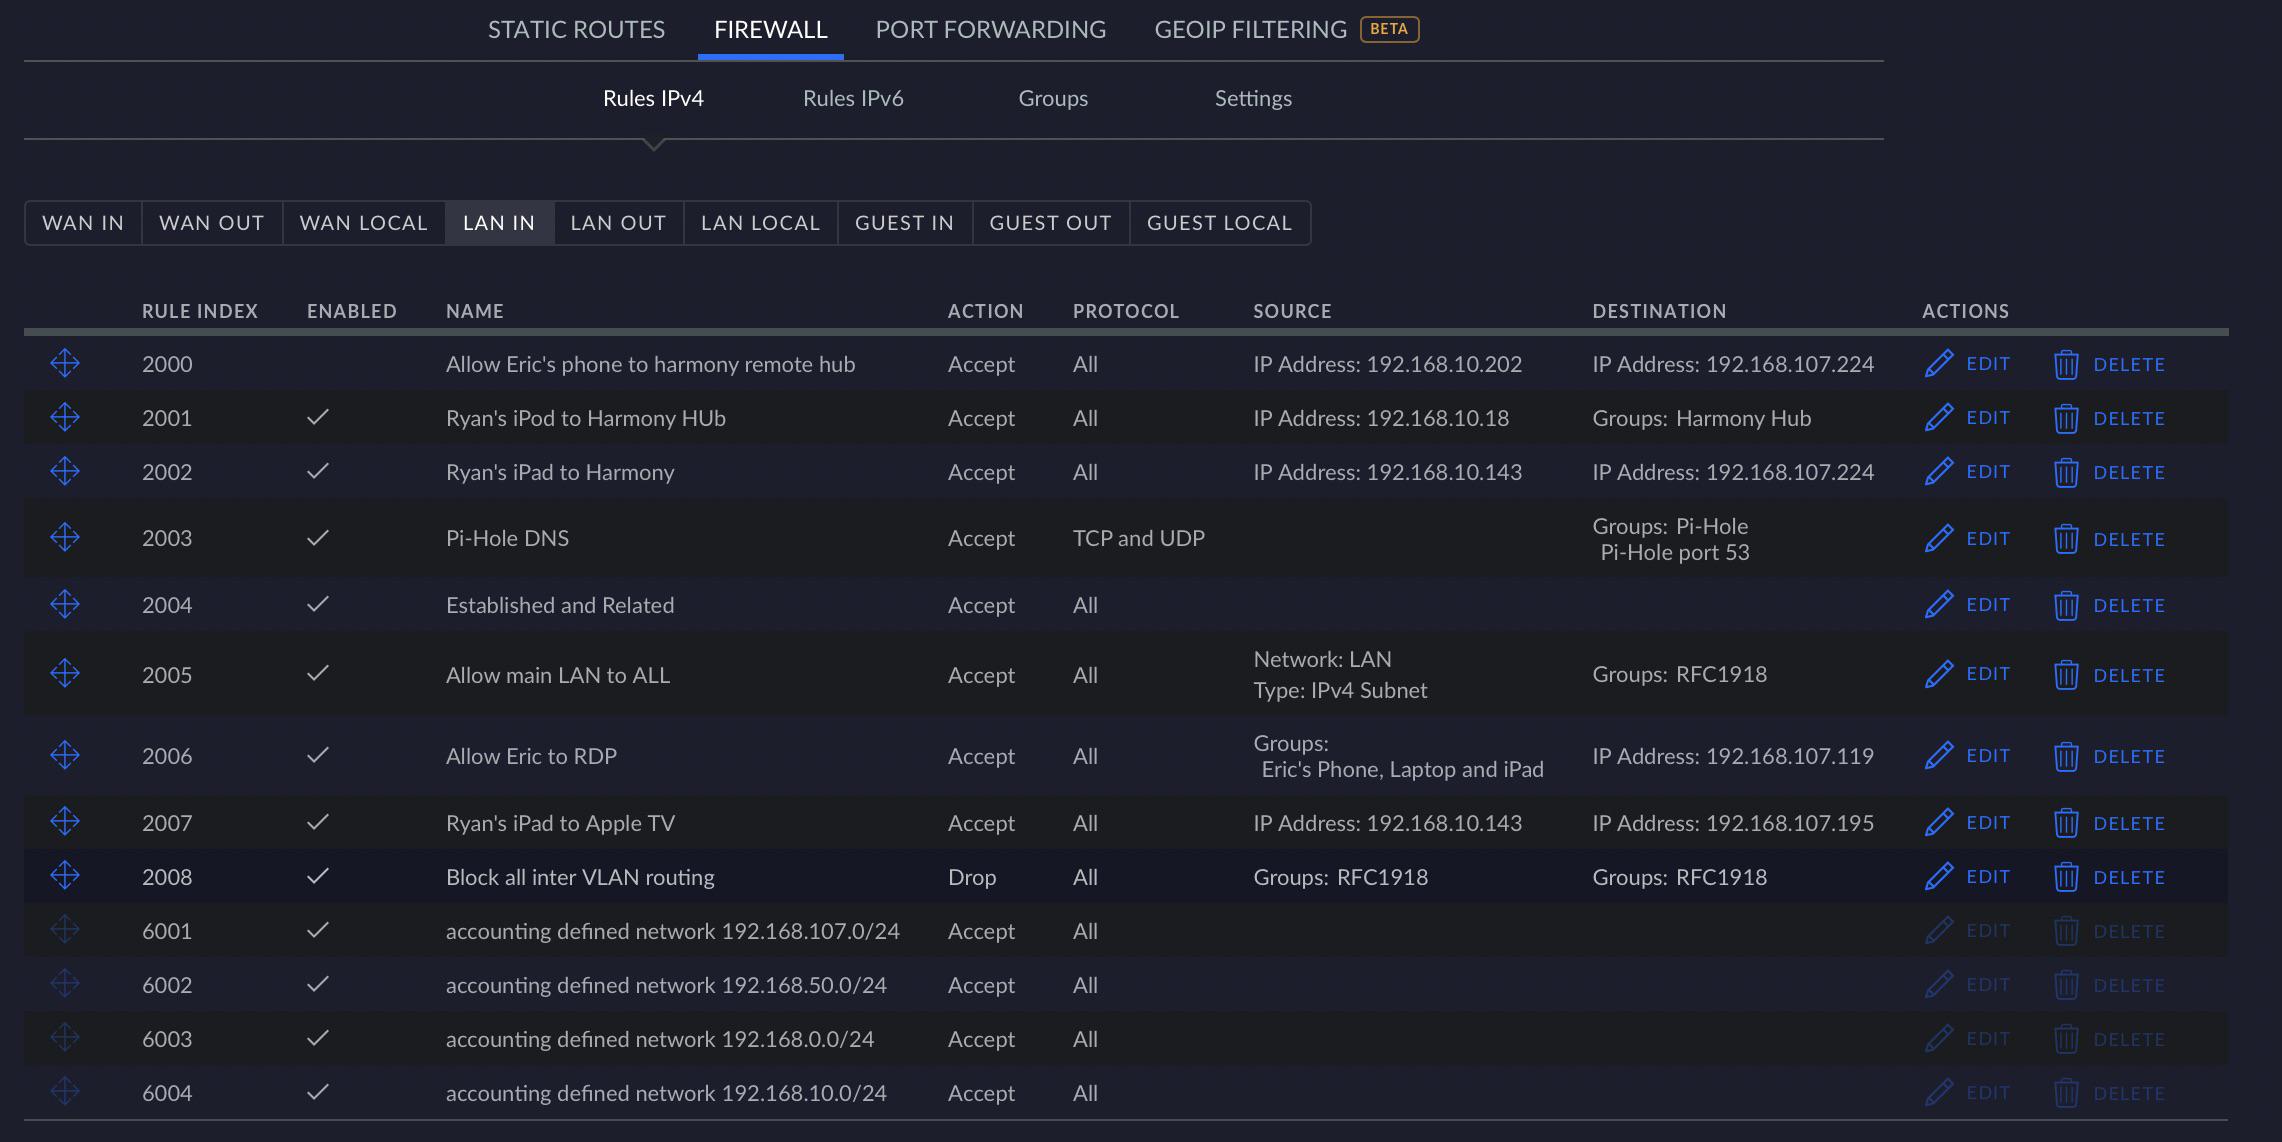Switch to the Port Forwarding tab

990,29
